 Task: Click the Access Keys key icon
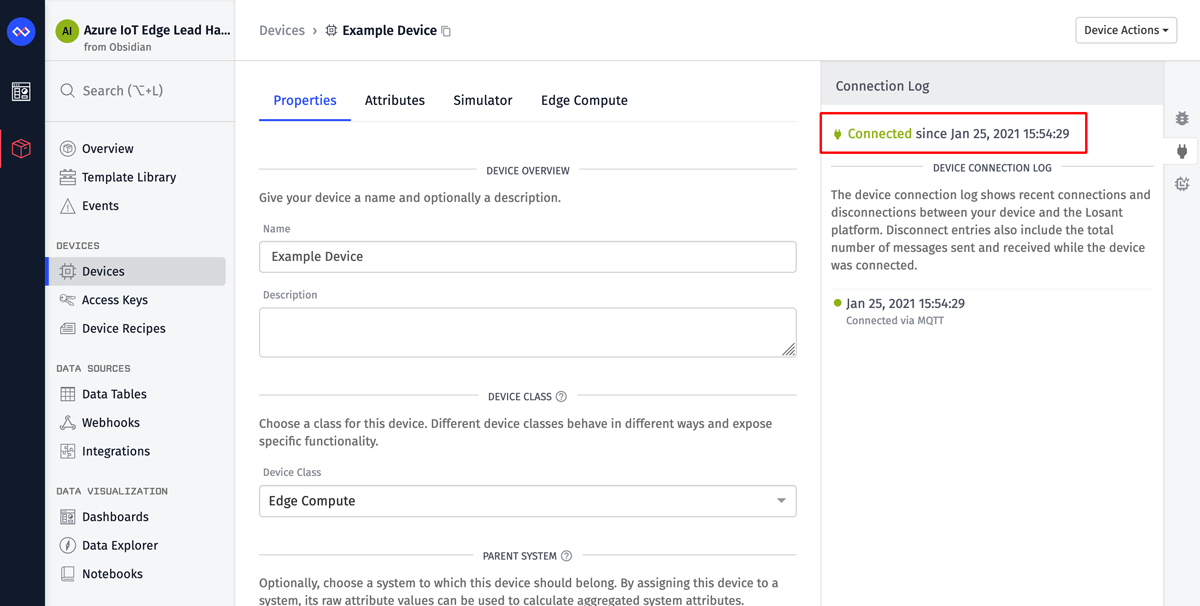pyautogui.click(x=68, y=300)
